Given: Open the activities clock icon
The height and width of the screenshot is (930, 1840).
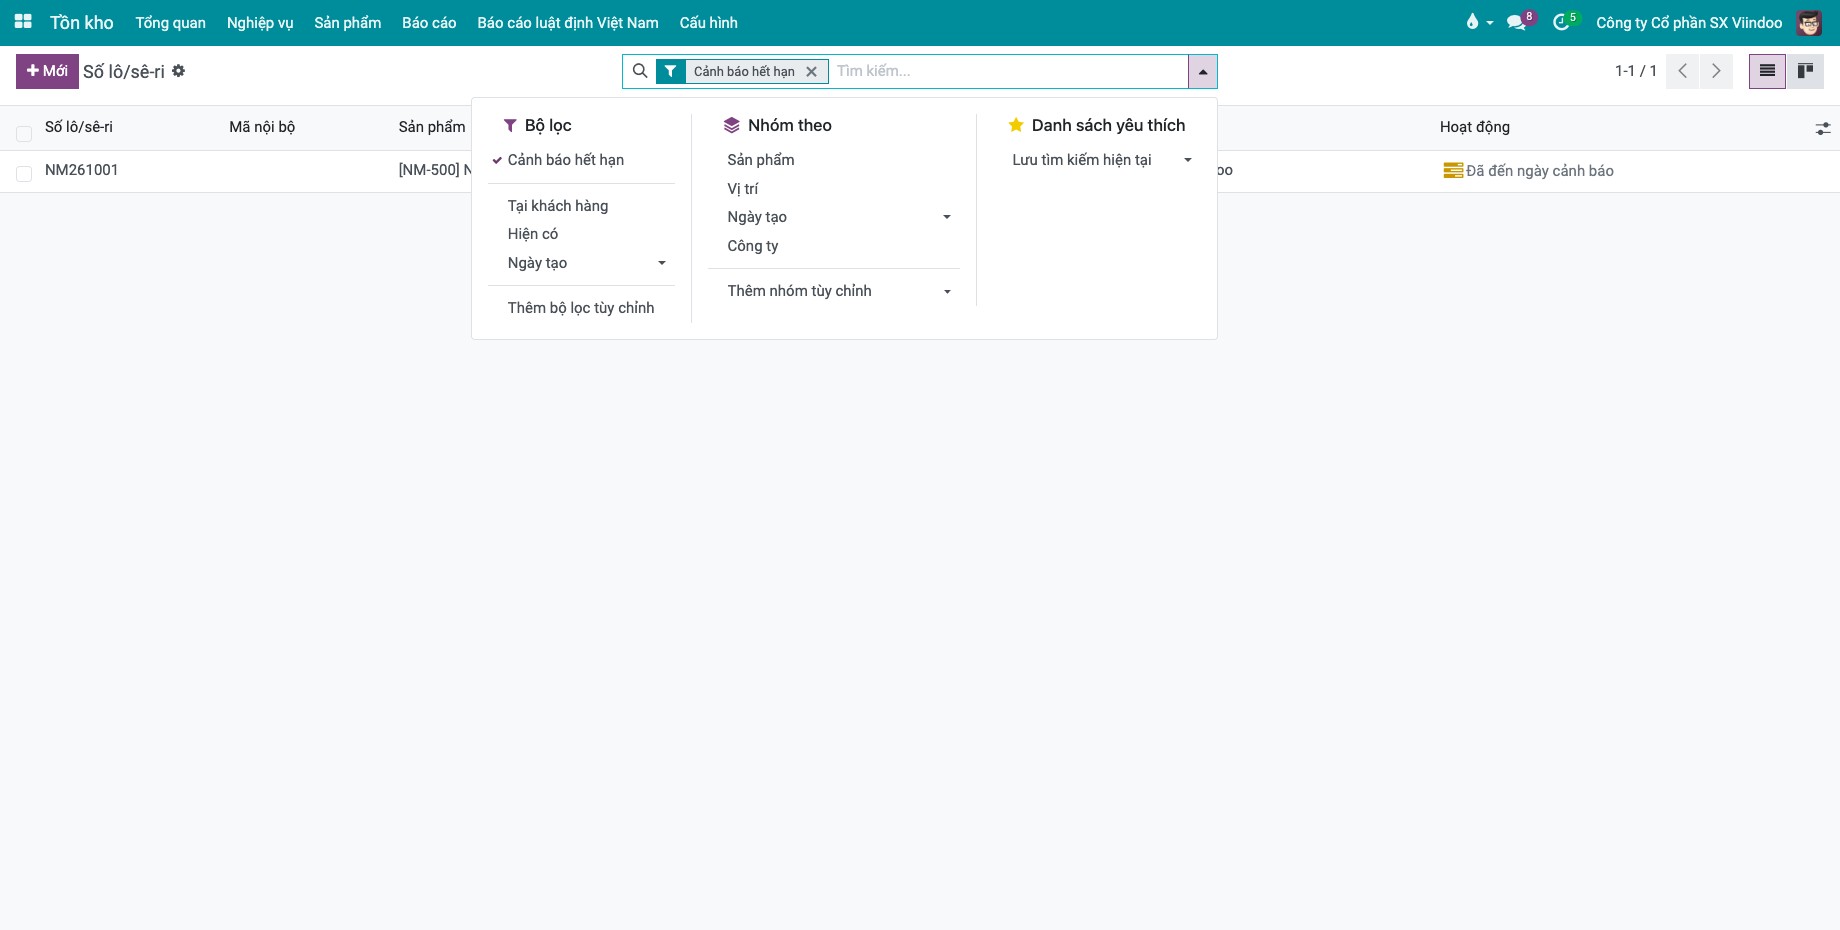Looking at the screenshot, I should [x=1564, y=22].
